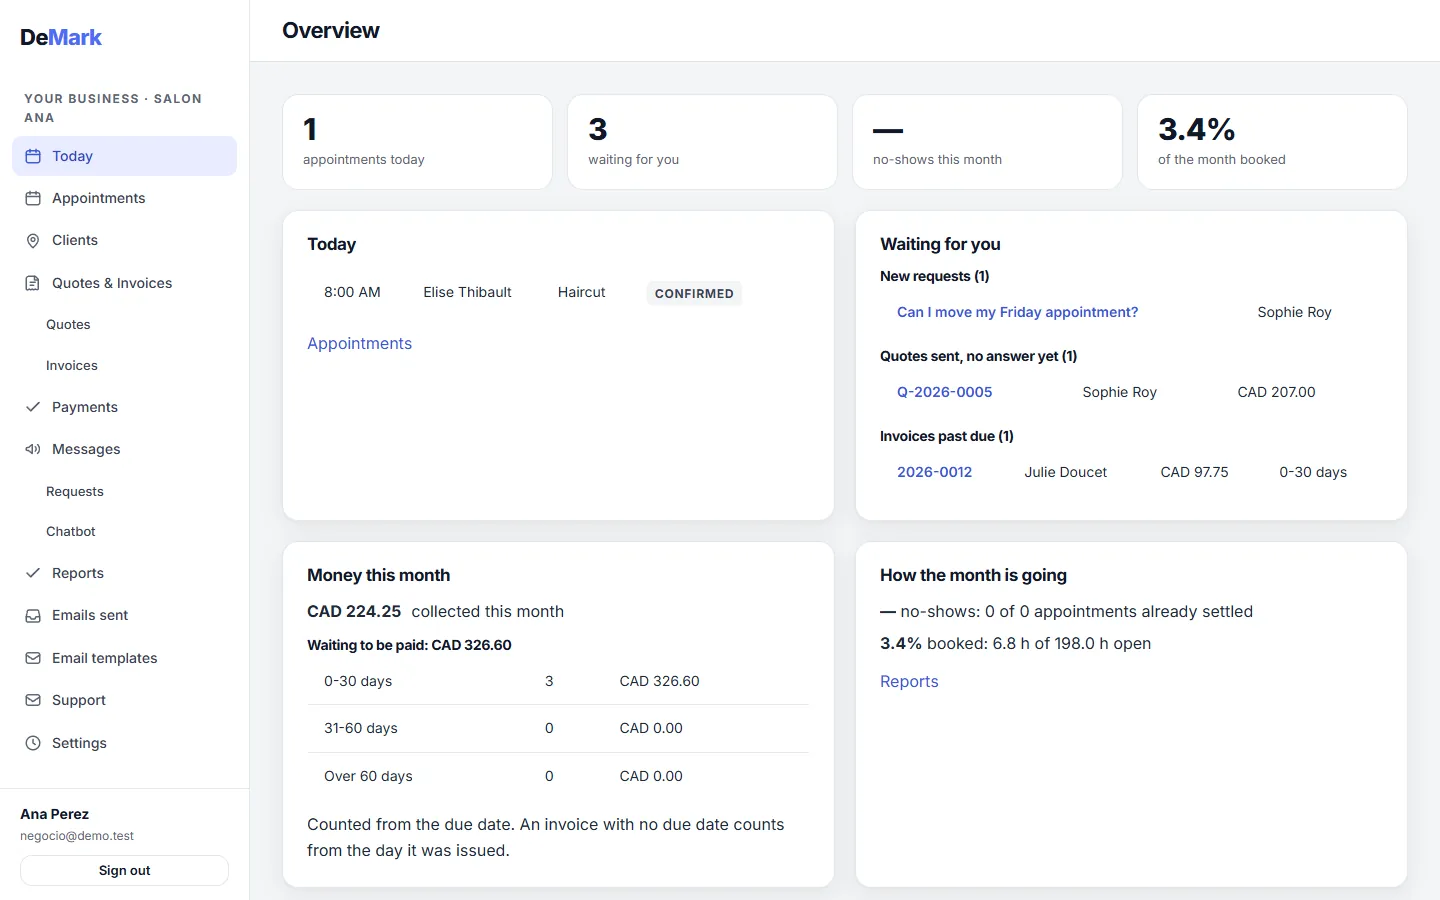Click the 'Waiting to be paid: CAD 326.60' line
Viewport: 1440px width, 900px height.
(x=409, y=645)
